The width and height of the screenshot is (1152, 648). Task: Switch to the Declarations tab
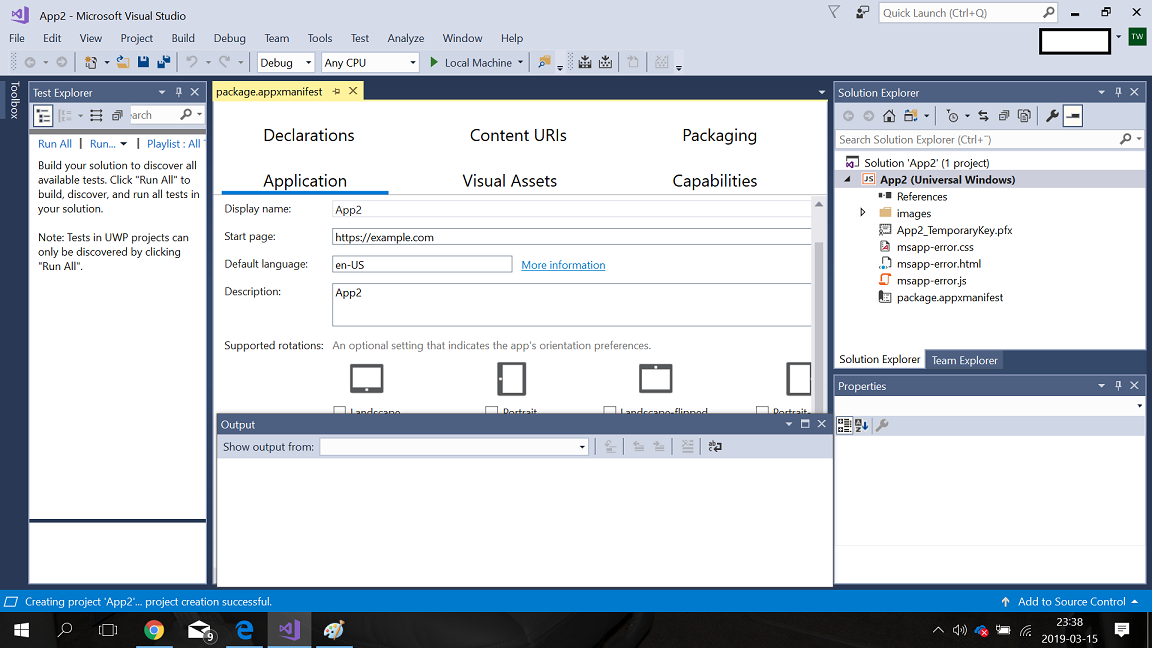pos(309,135)
